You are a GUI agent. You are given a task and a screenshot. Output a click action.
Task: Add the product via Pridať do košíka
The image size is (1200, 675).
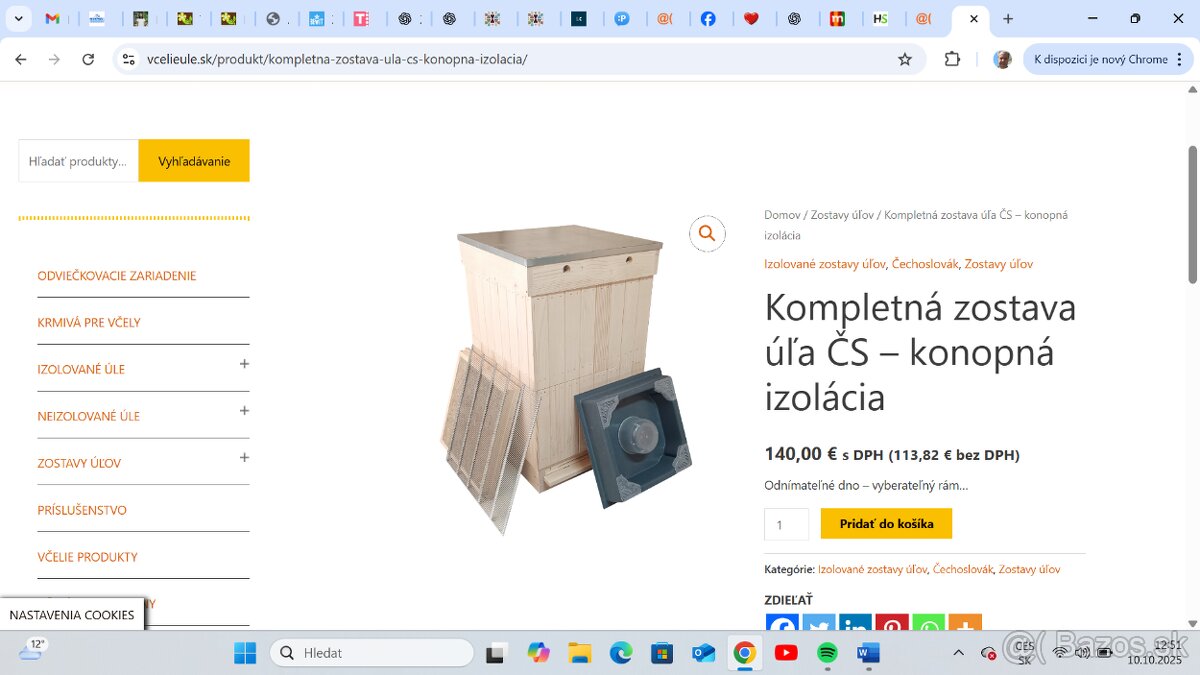click(886, 524)
